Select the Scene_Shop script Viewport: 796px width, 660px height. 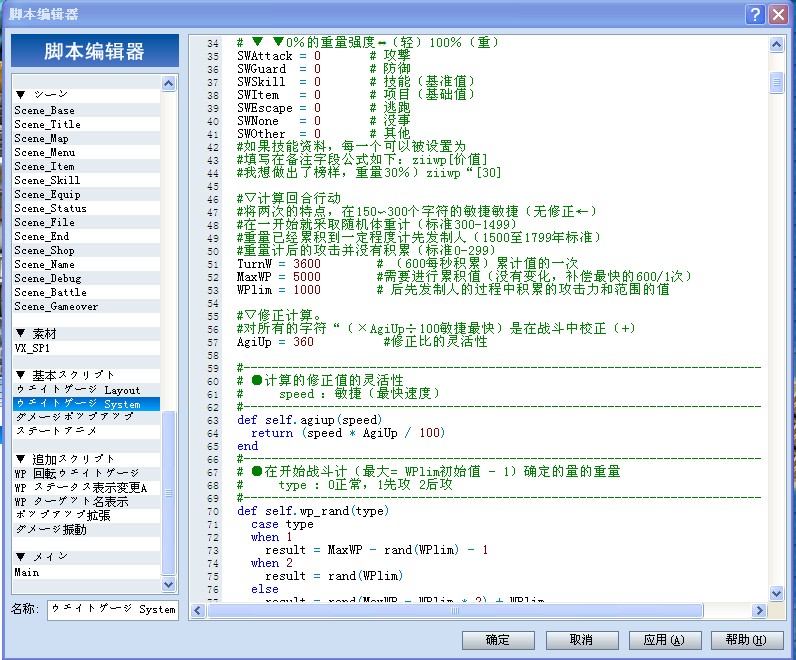click(87, 250)
